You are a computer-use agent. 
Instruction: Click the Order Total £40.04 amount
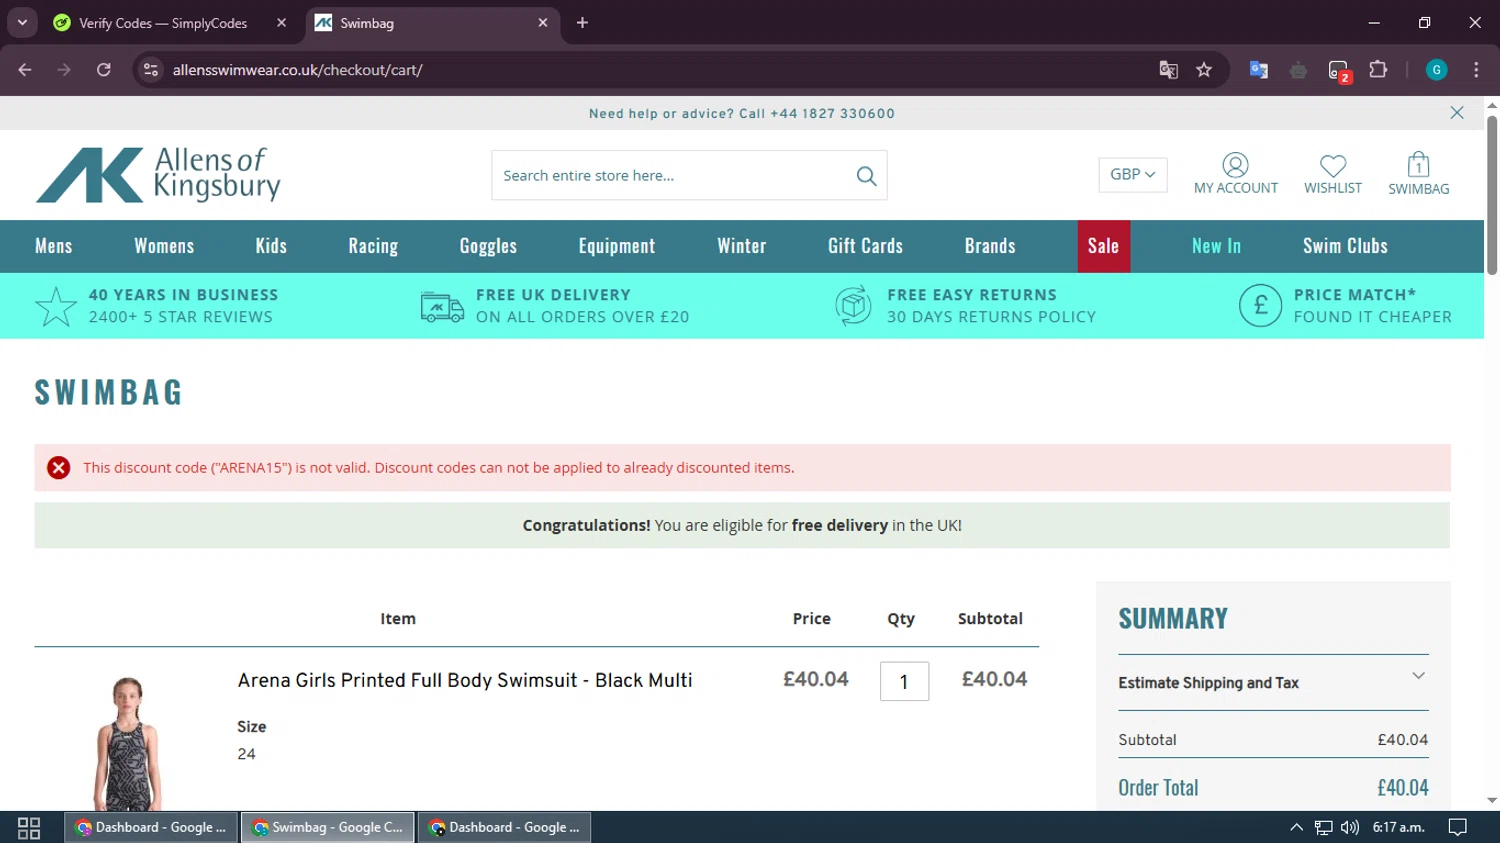1402,788
